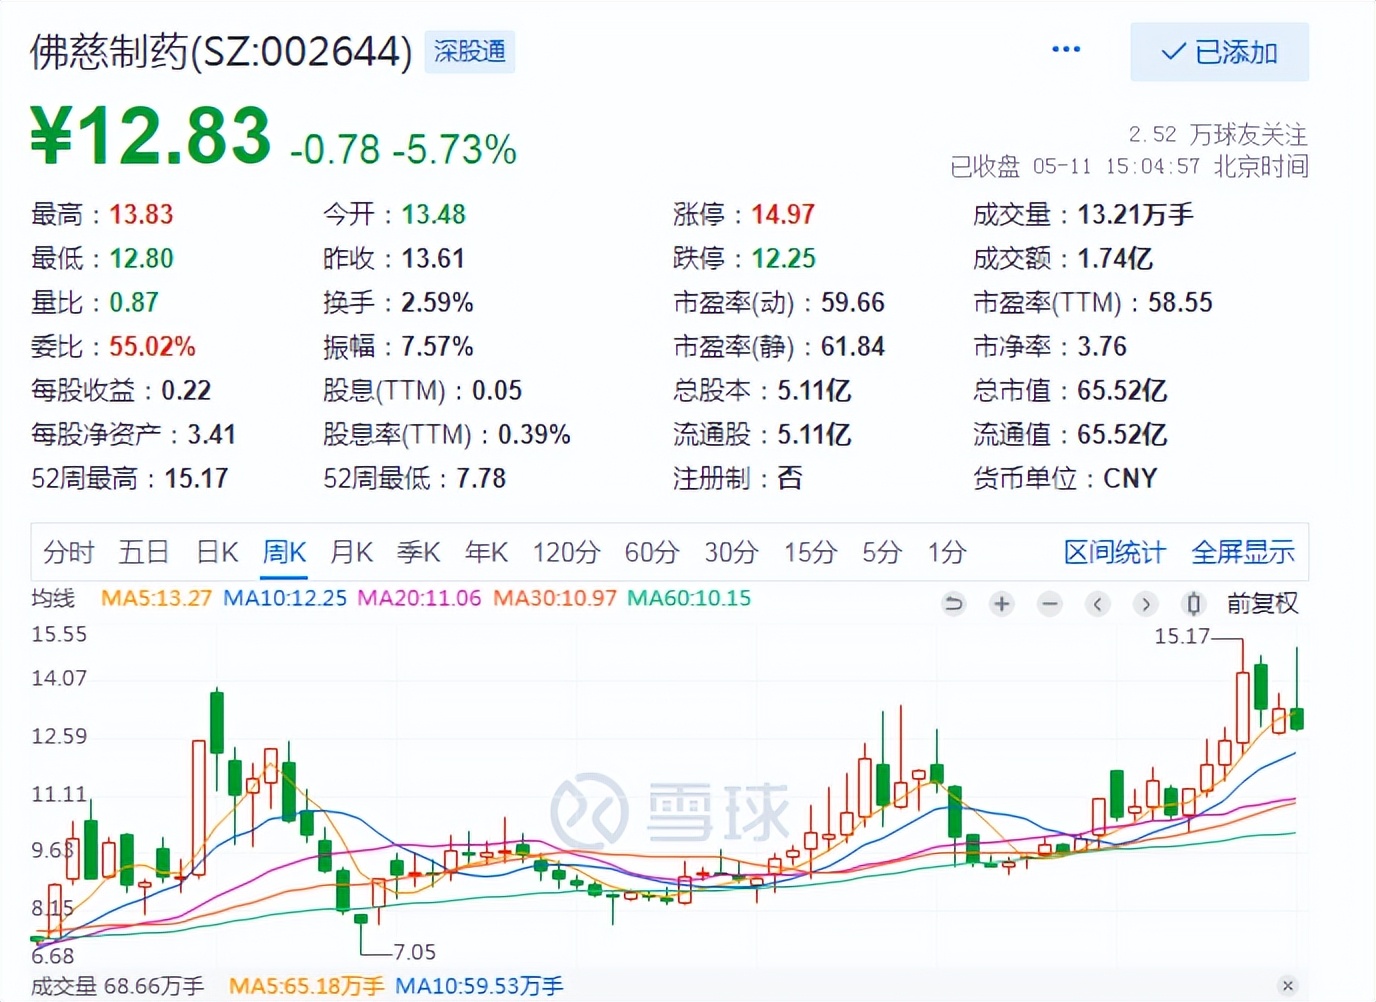Screen dimensions: 1376x1002
Task: Switch to the 日K daily candlestick tab
Action: pos(216,551)
